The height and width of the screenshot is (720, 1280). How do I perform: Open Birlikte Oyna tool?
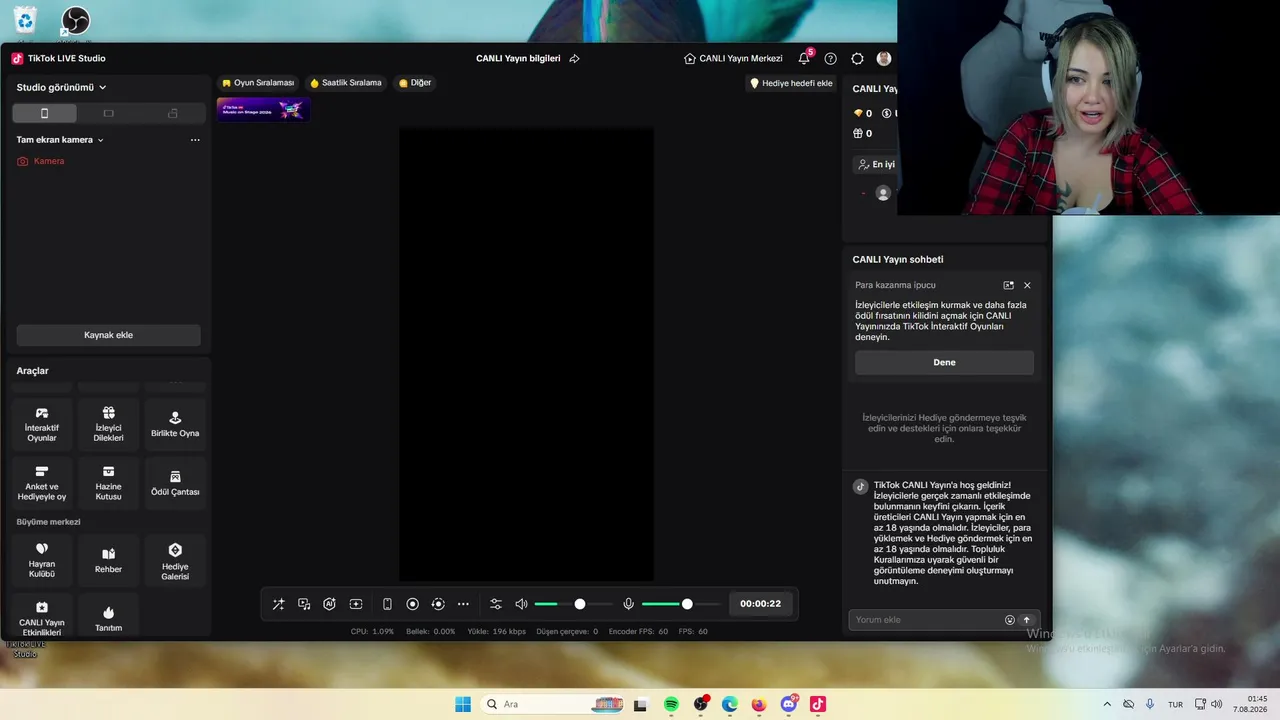(x=175, y=424)
